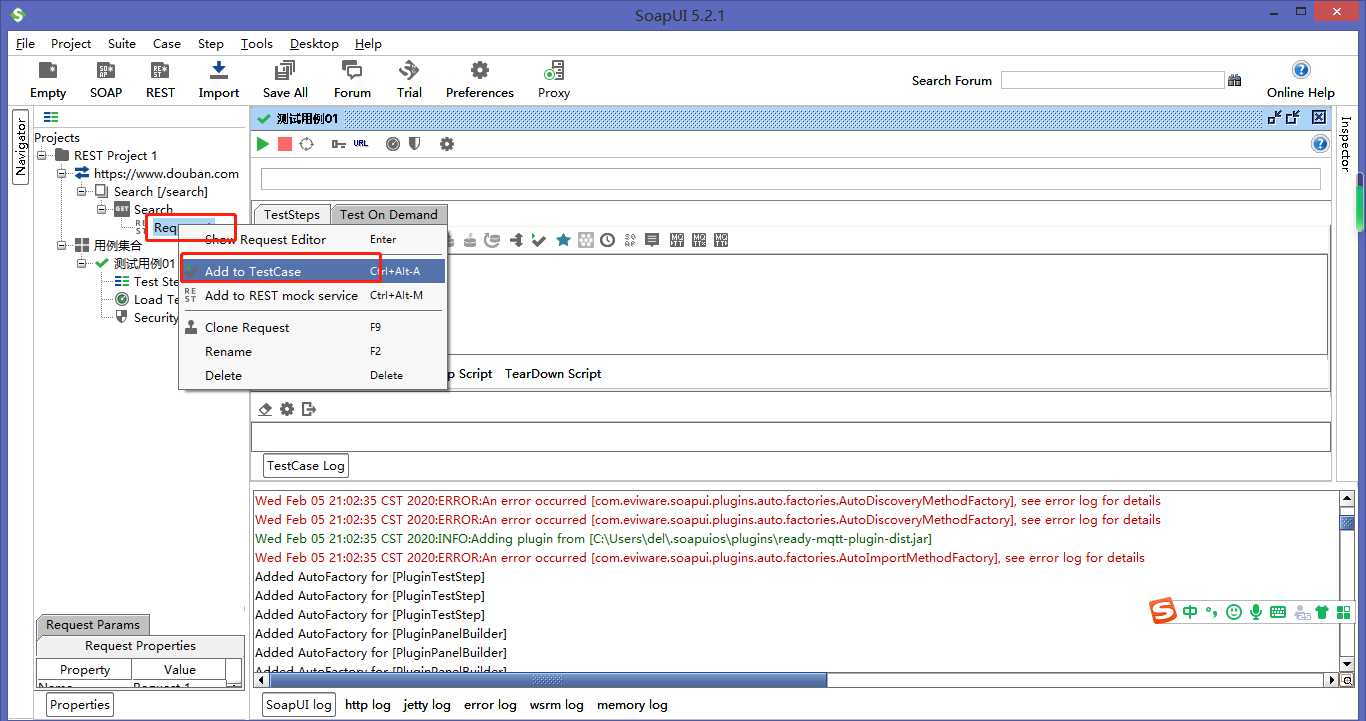Screen dimensions: 1366x721
Task: Open the Desktop menu
Action: pos(314,43)
